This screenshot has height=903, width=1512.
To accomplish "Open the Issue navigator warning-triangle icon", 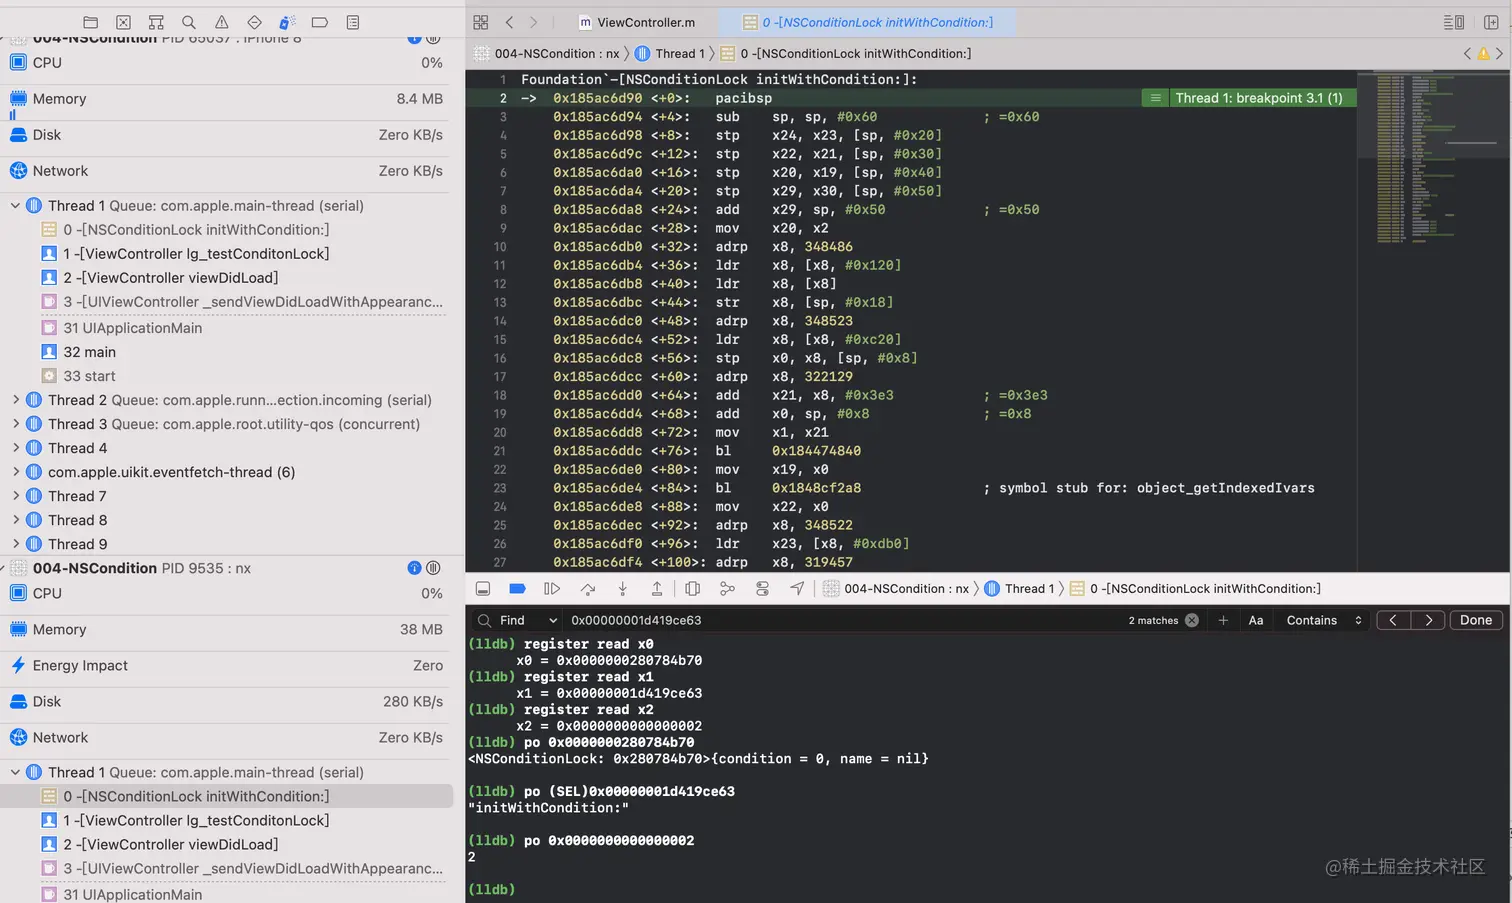I will [x=222, y=22].
